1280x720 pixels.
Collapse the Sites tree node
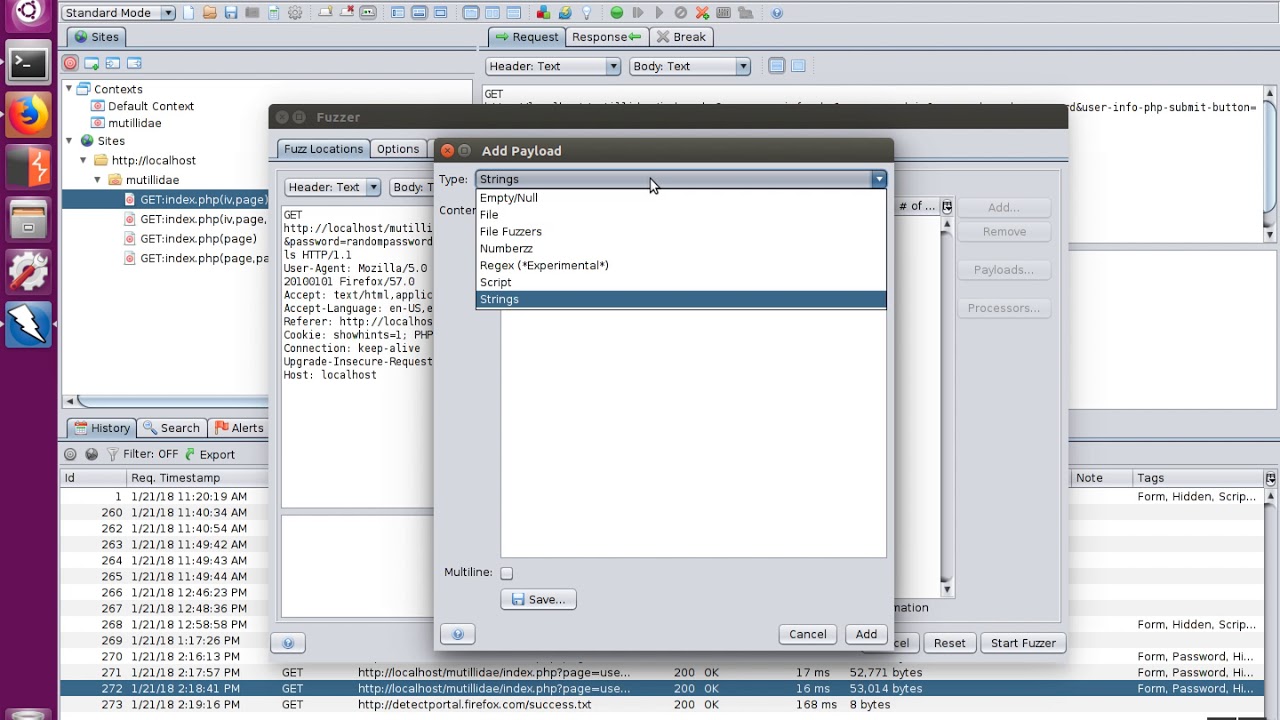[69, 141]
